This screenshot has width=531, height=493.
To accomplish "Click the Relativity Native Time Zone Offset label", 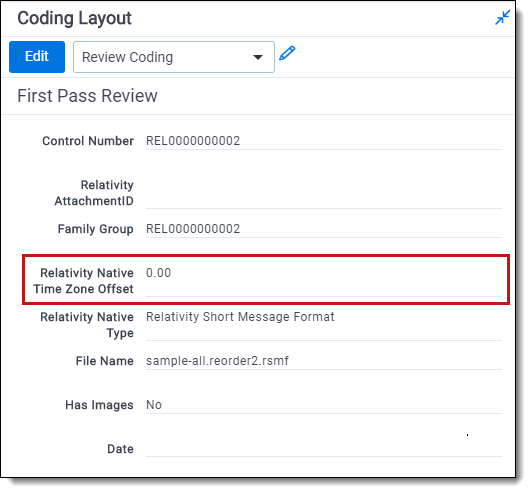I will pos(83,281).
